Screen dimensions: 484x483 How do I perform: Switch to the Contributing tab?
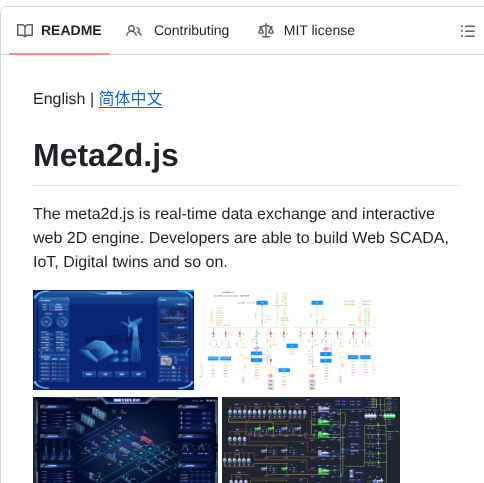pyautogui.click(x=177, y=31)
